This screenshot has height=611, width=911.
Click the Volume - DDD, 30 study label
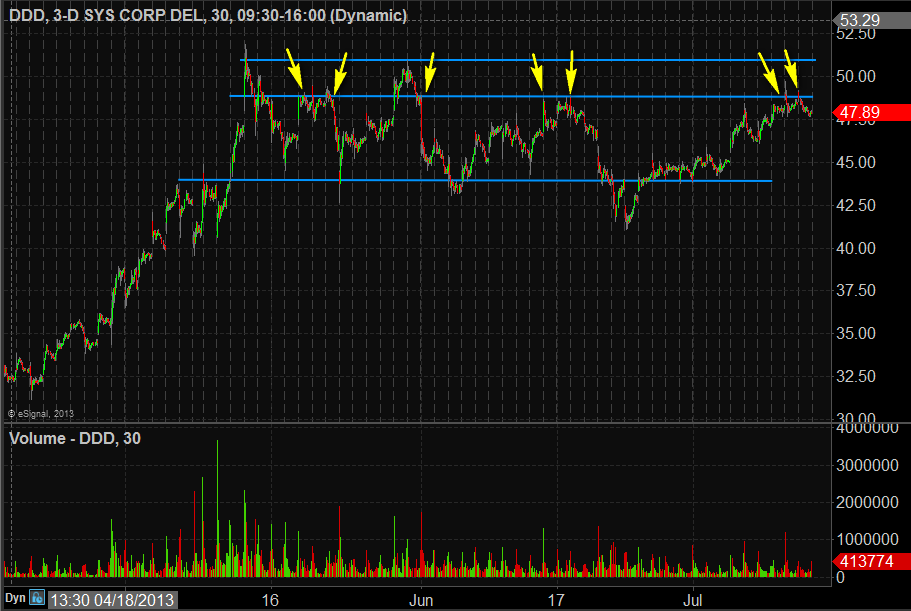[75, 438]
